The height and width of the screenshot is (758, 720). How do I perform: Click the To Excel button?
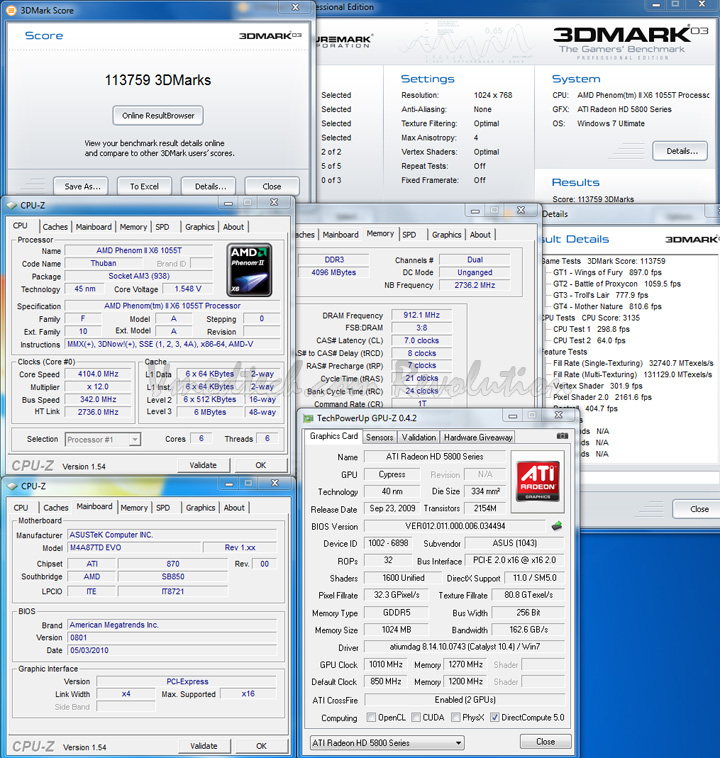tap(144, 186)
